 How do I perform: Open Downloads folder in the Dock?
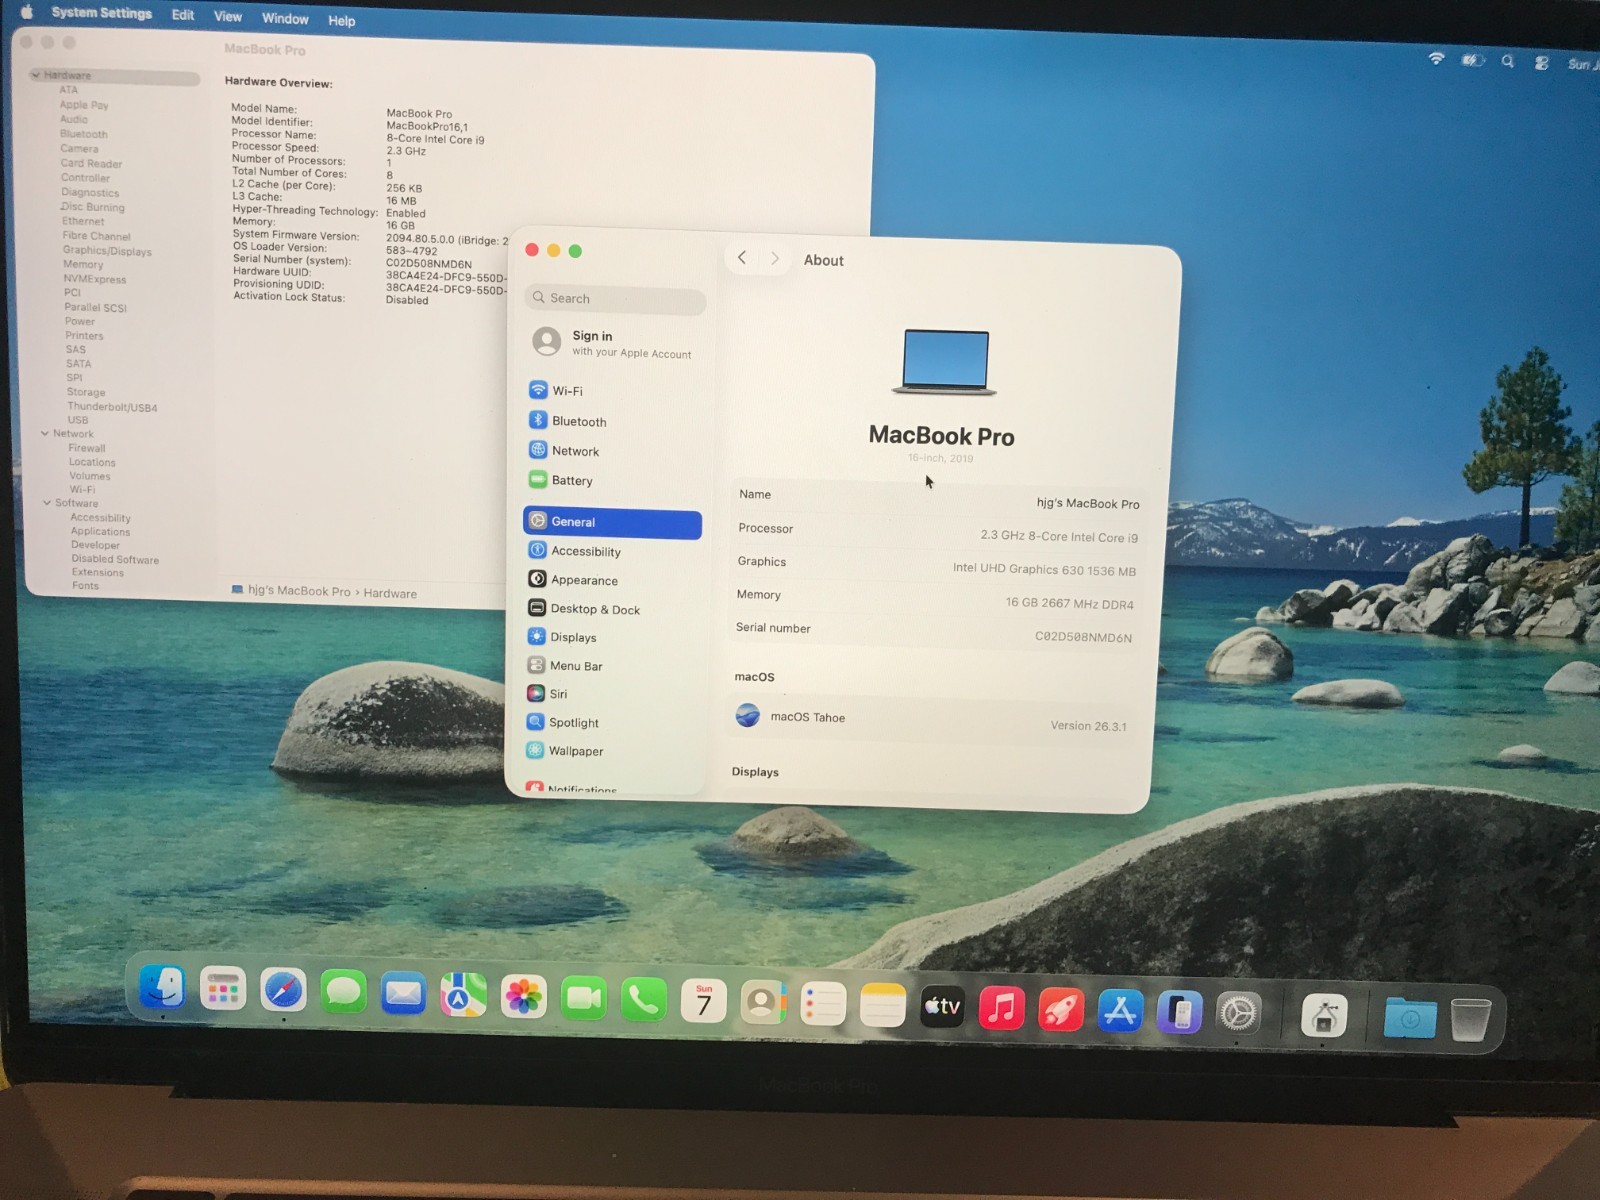coord(1410,1019)
